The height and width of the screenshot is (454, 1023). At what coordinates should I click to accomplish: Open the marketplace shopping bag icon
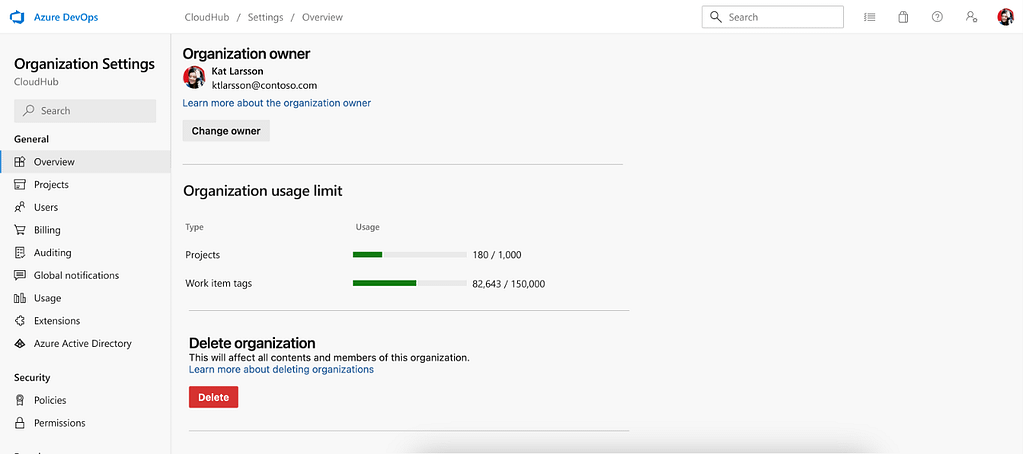coord(903,17)
